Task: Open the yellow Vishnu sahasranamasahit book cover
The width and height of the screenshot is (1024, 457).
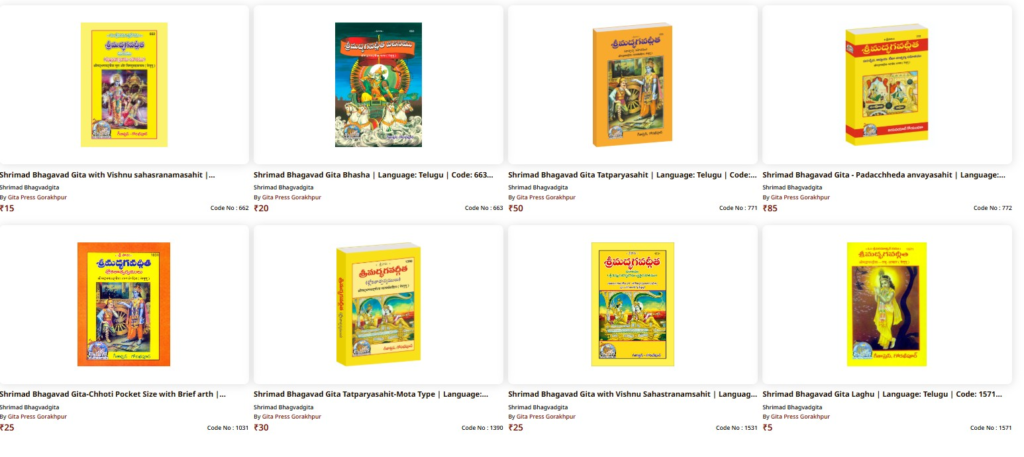Action: tap(124, 85)
